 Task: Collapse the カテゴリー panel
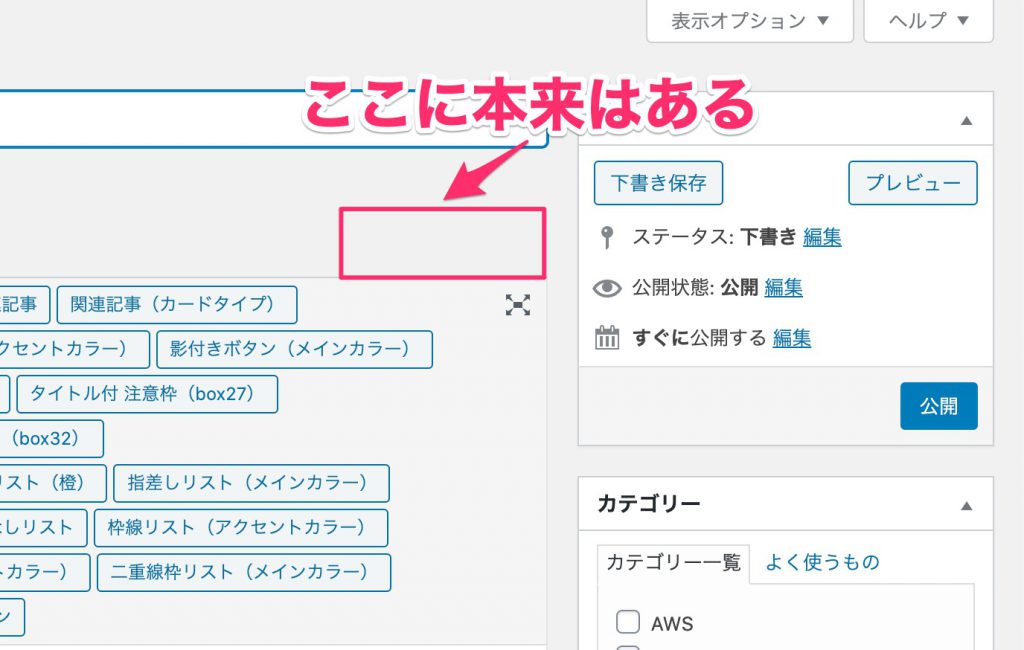coord(965,506)
